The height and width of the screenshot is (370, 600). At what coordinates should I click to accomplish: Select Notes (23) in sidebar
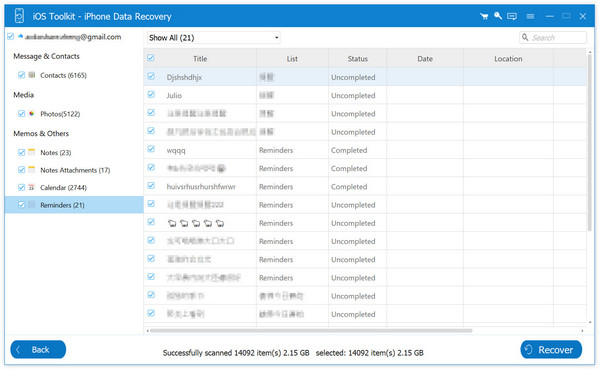click(56, 153)
